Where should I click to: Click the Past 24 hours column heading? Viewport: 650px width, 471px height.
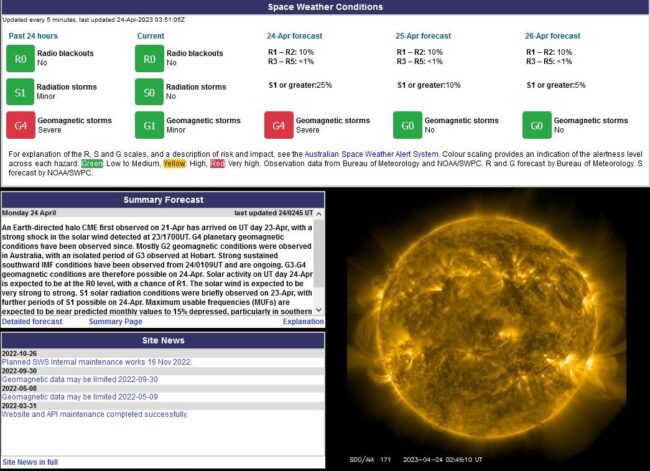coord(33,36)
